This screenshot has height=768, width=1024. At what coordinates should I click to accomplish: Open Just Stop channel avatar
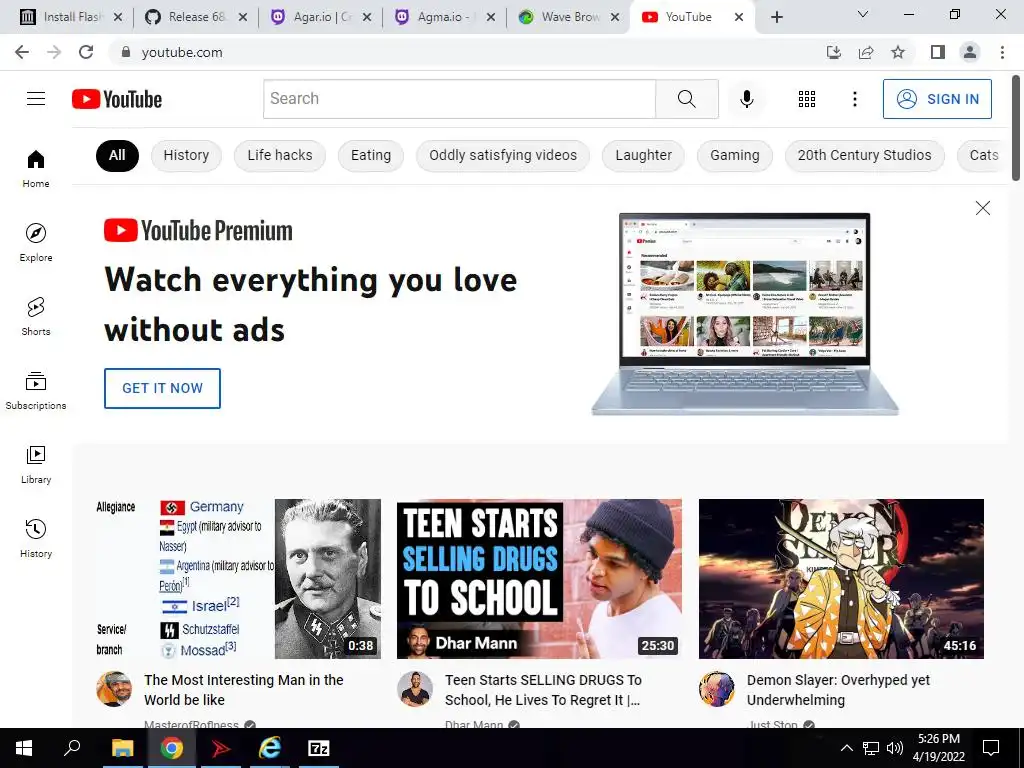(x=716, y=689)
